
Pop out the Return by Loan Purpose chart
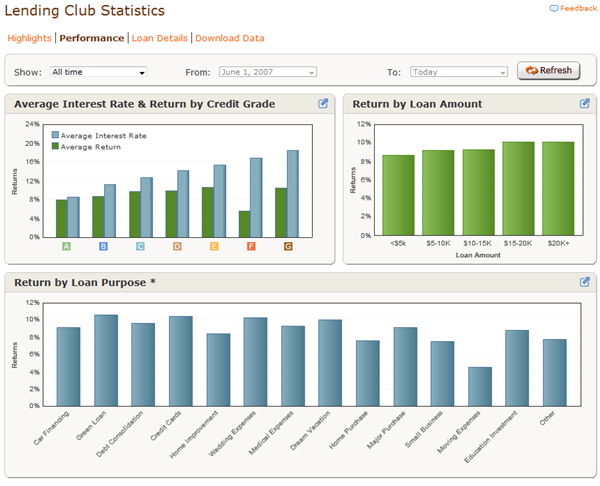(x=584, y=282)
